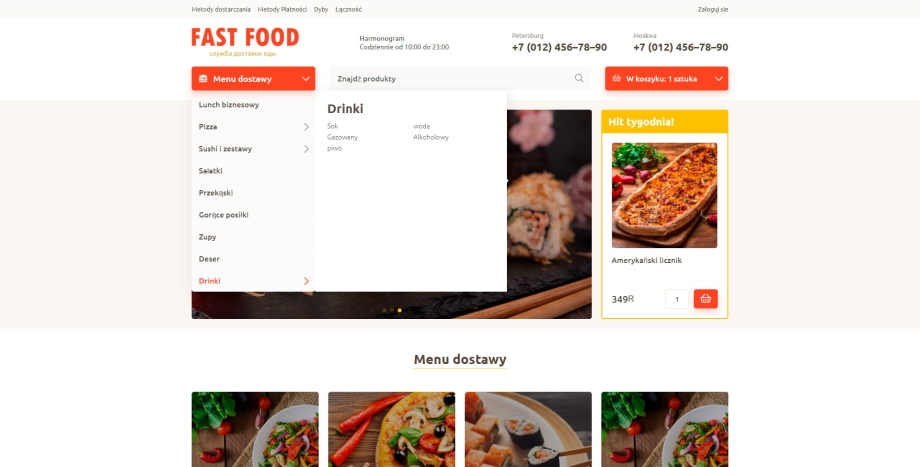Select the first carousel slide dot
920x467 pixels.
384,310
